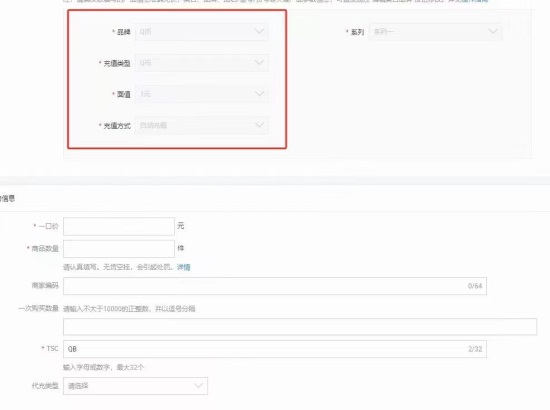The width and height of the screenshot is (550, 410).
Task: Click the 2/32 counter in TSC field
Action: (475, 349)
